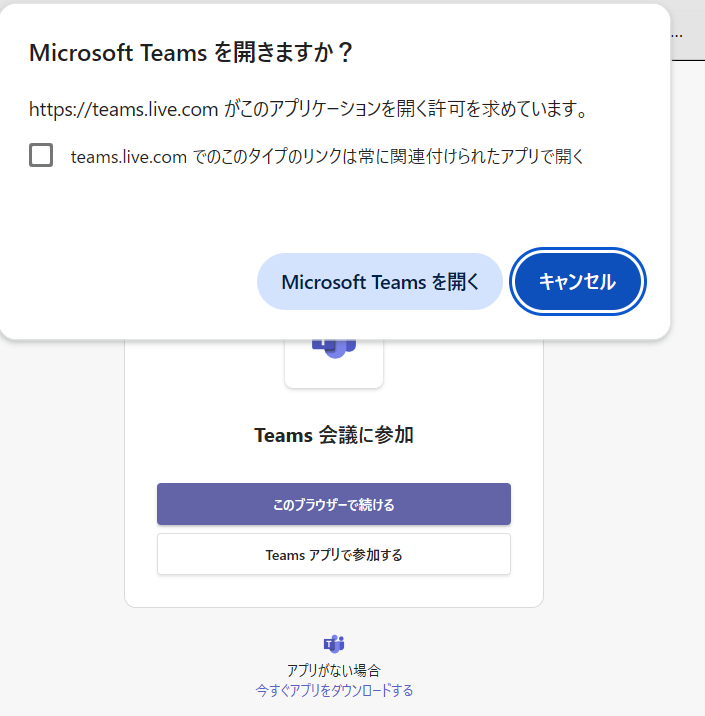Click the https://teams.live.com permission message
Screen dimensions: 705x716
pos(308,109)
